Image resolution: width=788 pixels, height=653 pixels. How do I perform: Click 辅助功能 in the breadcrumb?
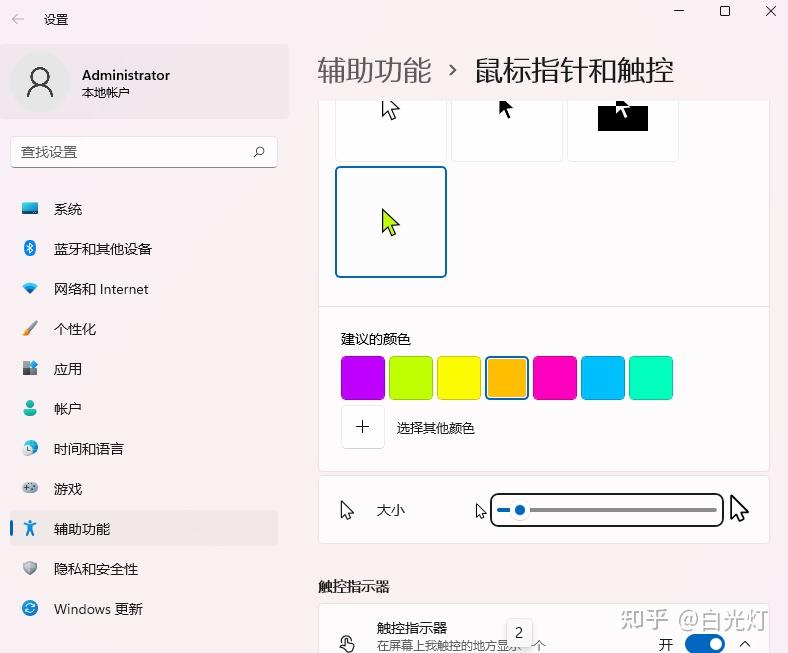click(x=374, y=71)
